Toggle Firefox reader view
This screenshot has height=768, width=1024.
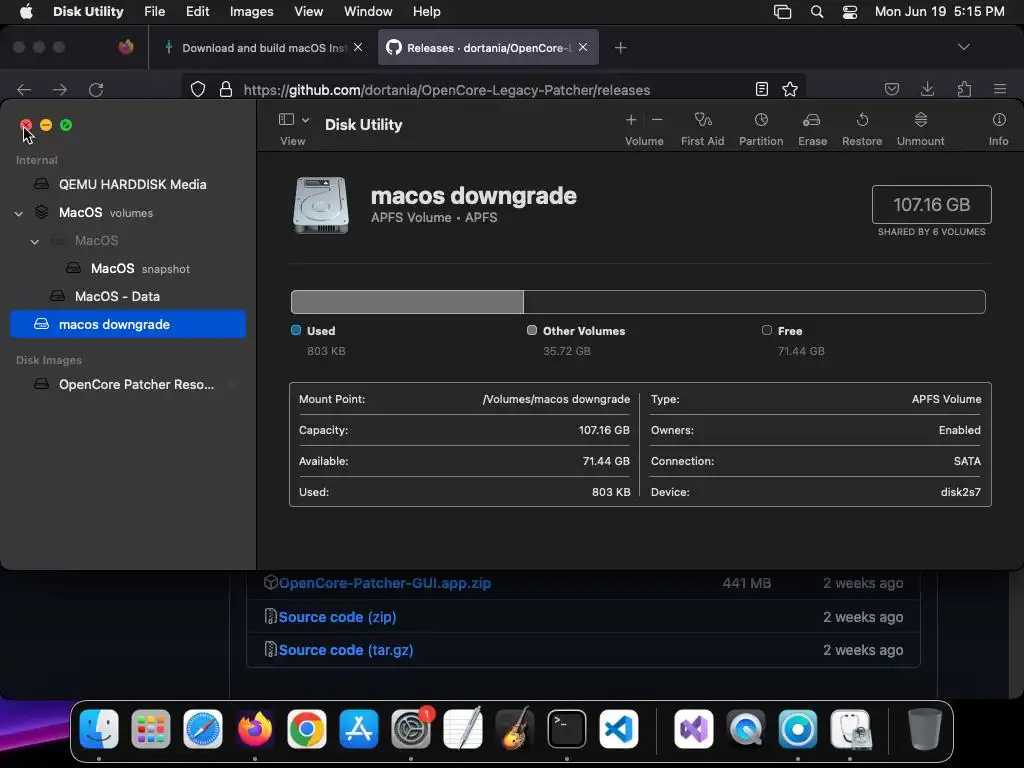pyautogui.click(x=761, y=89)
